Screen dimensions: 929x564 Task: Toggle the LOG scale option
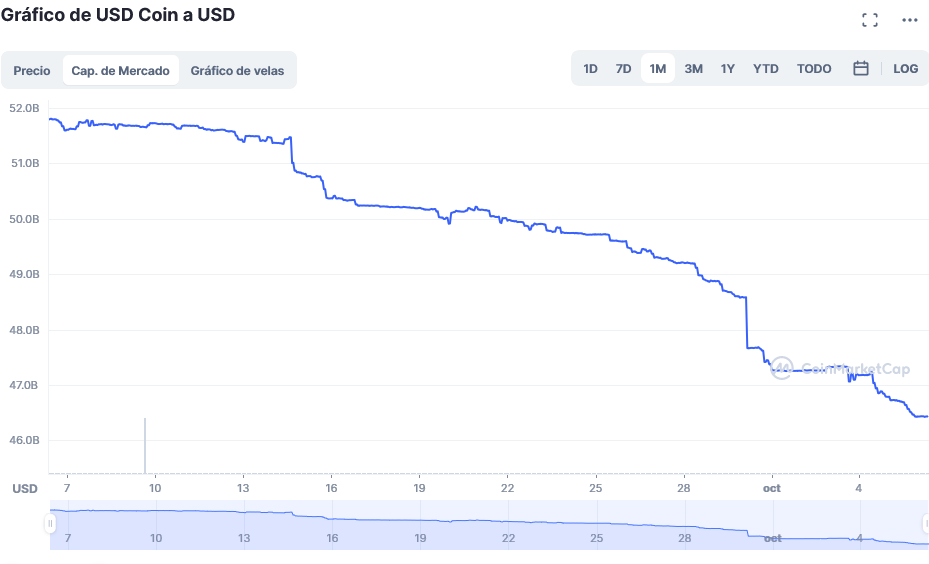905,69
